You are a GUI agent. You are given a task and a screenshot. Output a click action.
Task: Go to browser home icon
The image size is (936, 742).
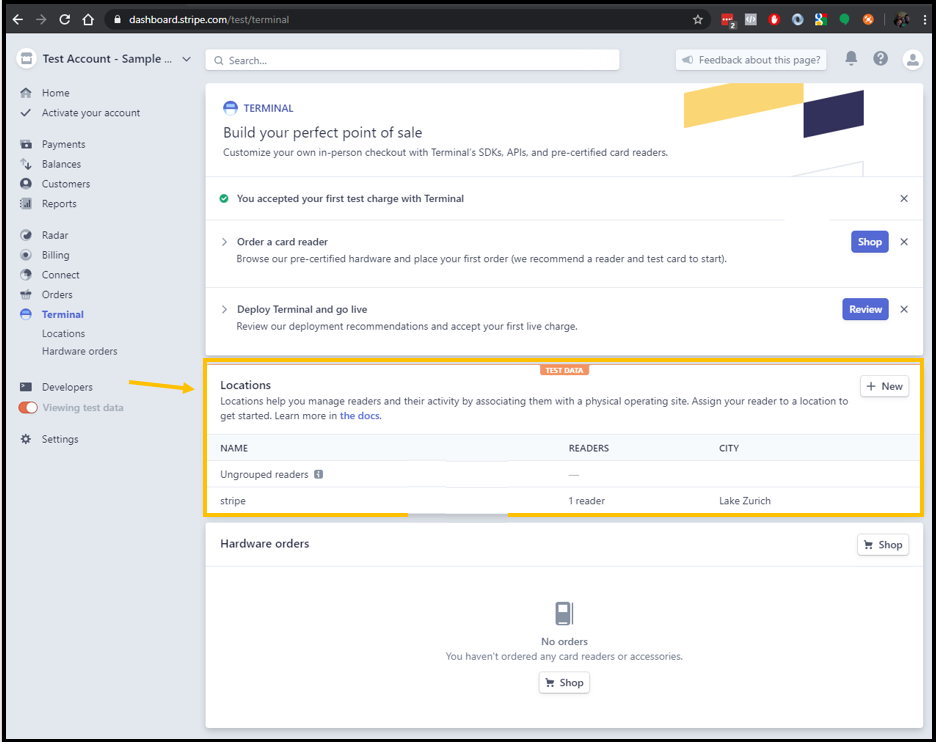pos(88,20)
